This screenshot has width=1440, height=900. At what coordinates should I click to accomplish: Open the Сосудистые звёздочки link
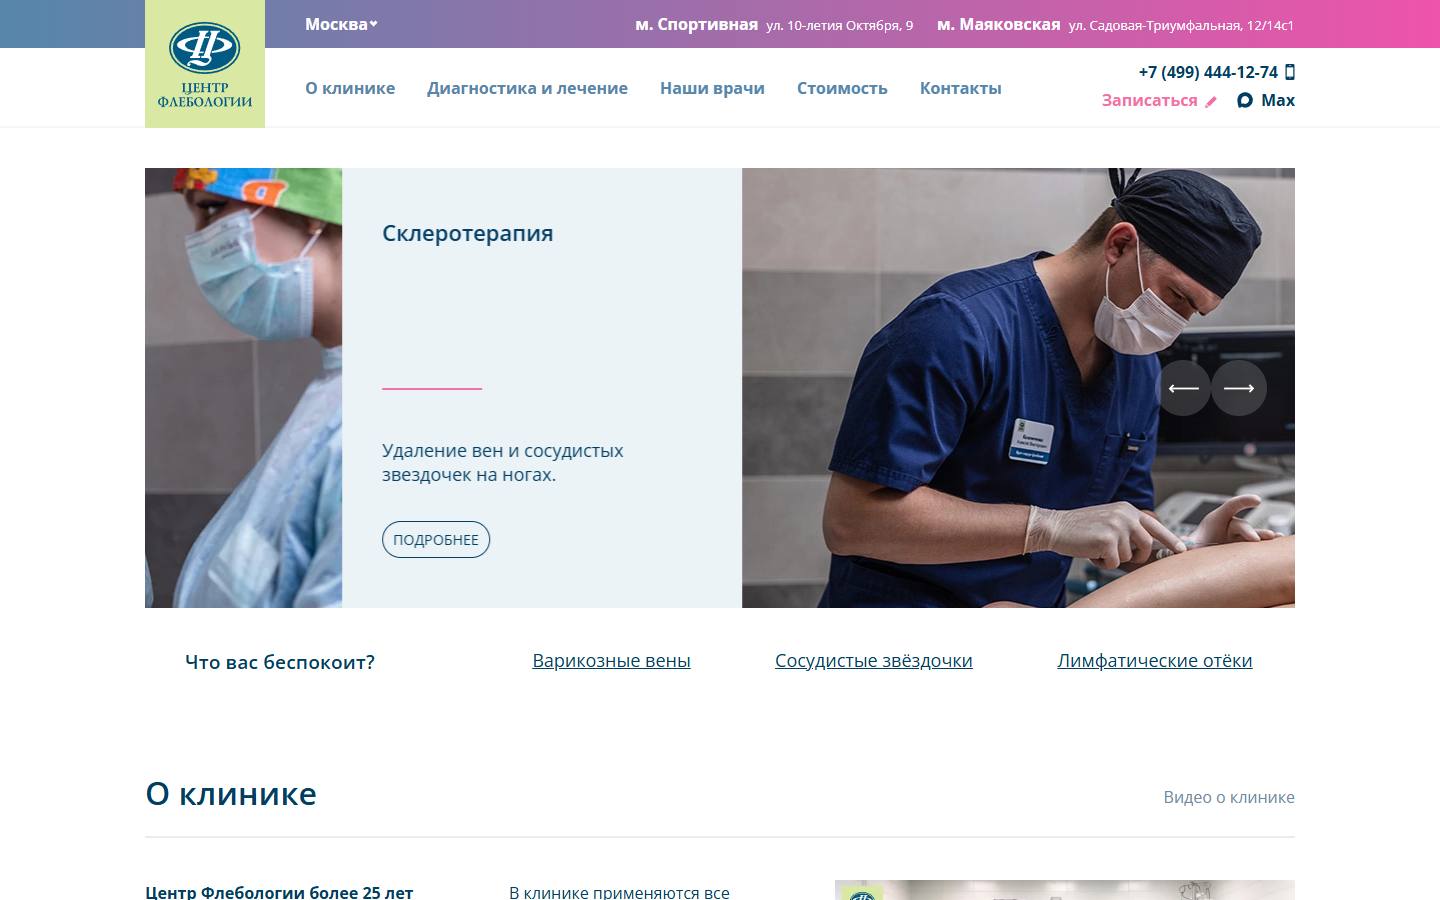(873, 660)
